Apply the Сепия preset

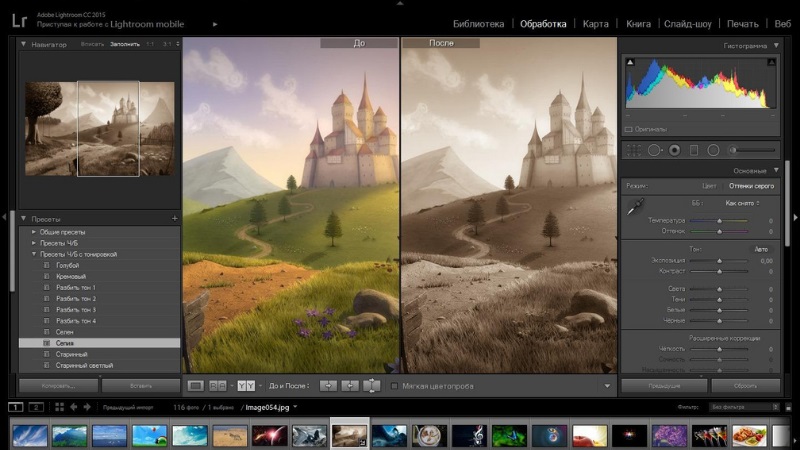pos(99,343)
